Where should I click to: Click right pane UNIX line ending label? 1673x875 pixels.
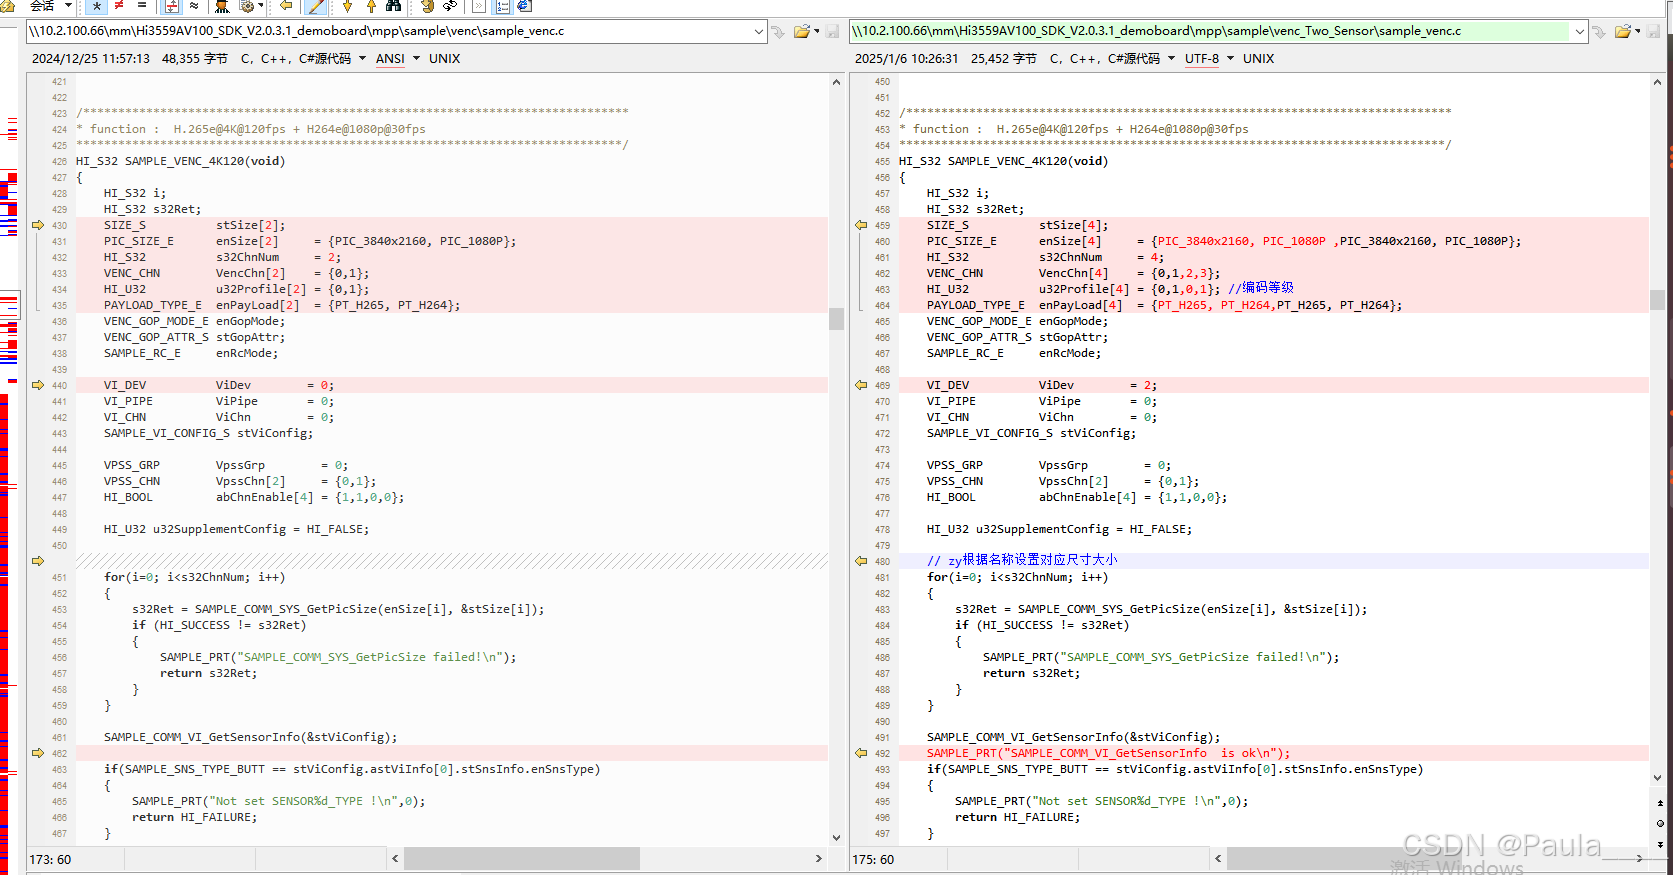coord(1258,59)
